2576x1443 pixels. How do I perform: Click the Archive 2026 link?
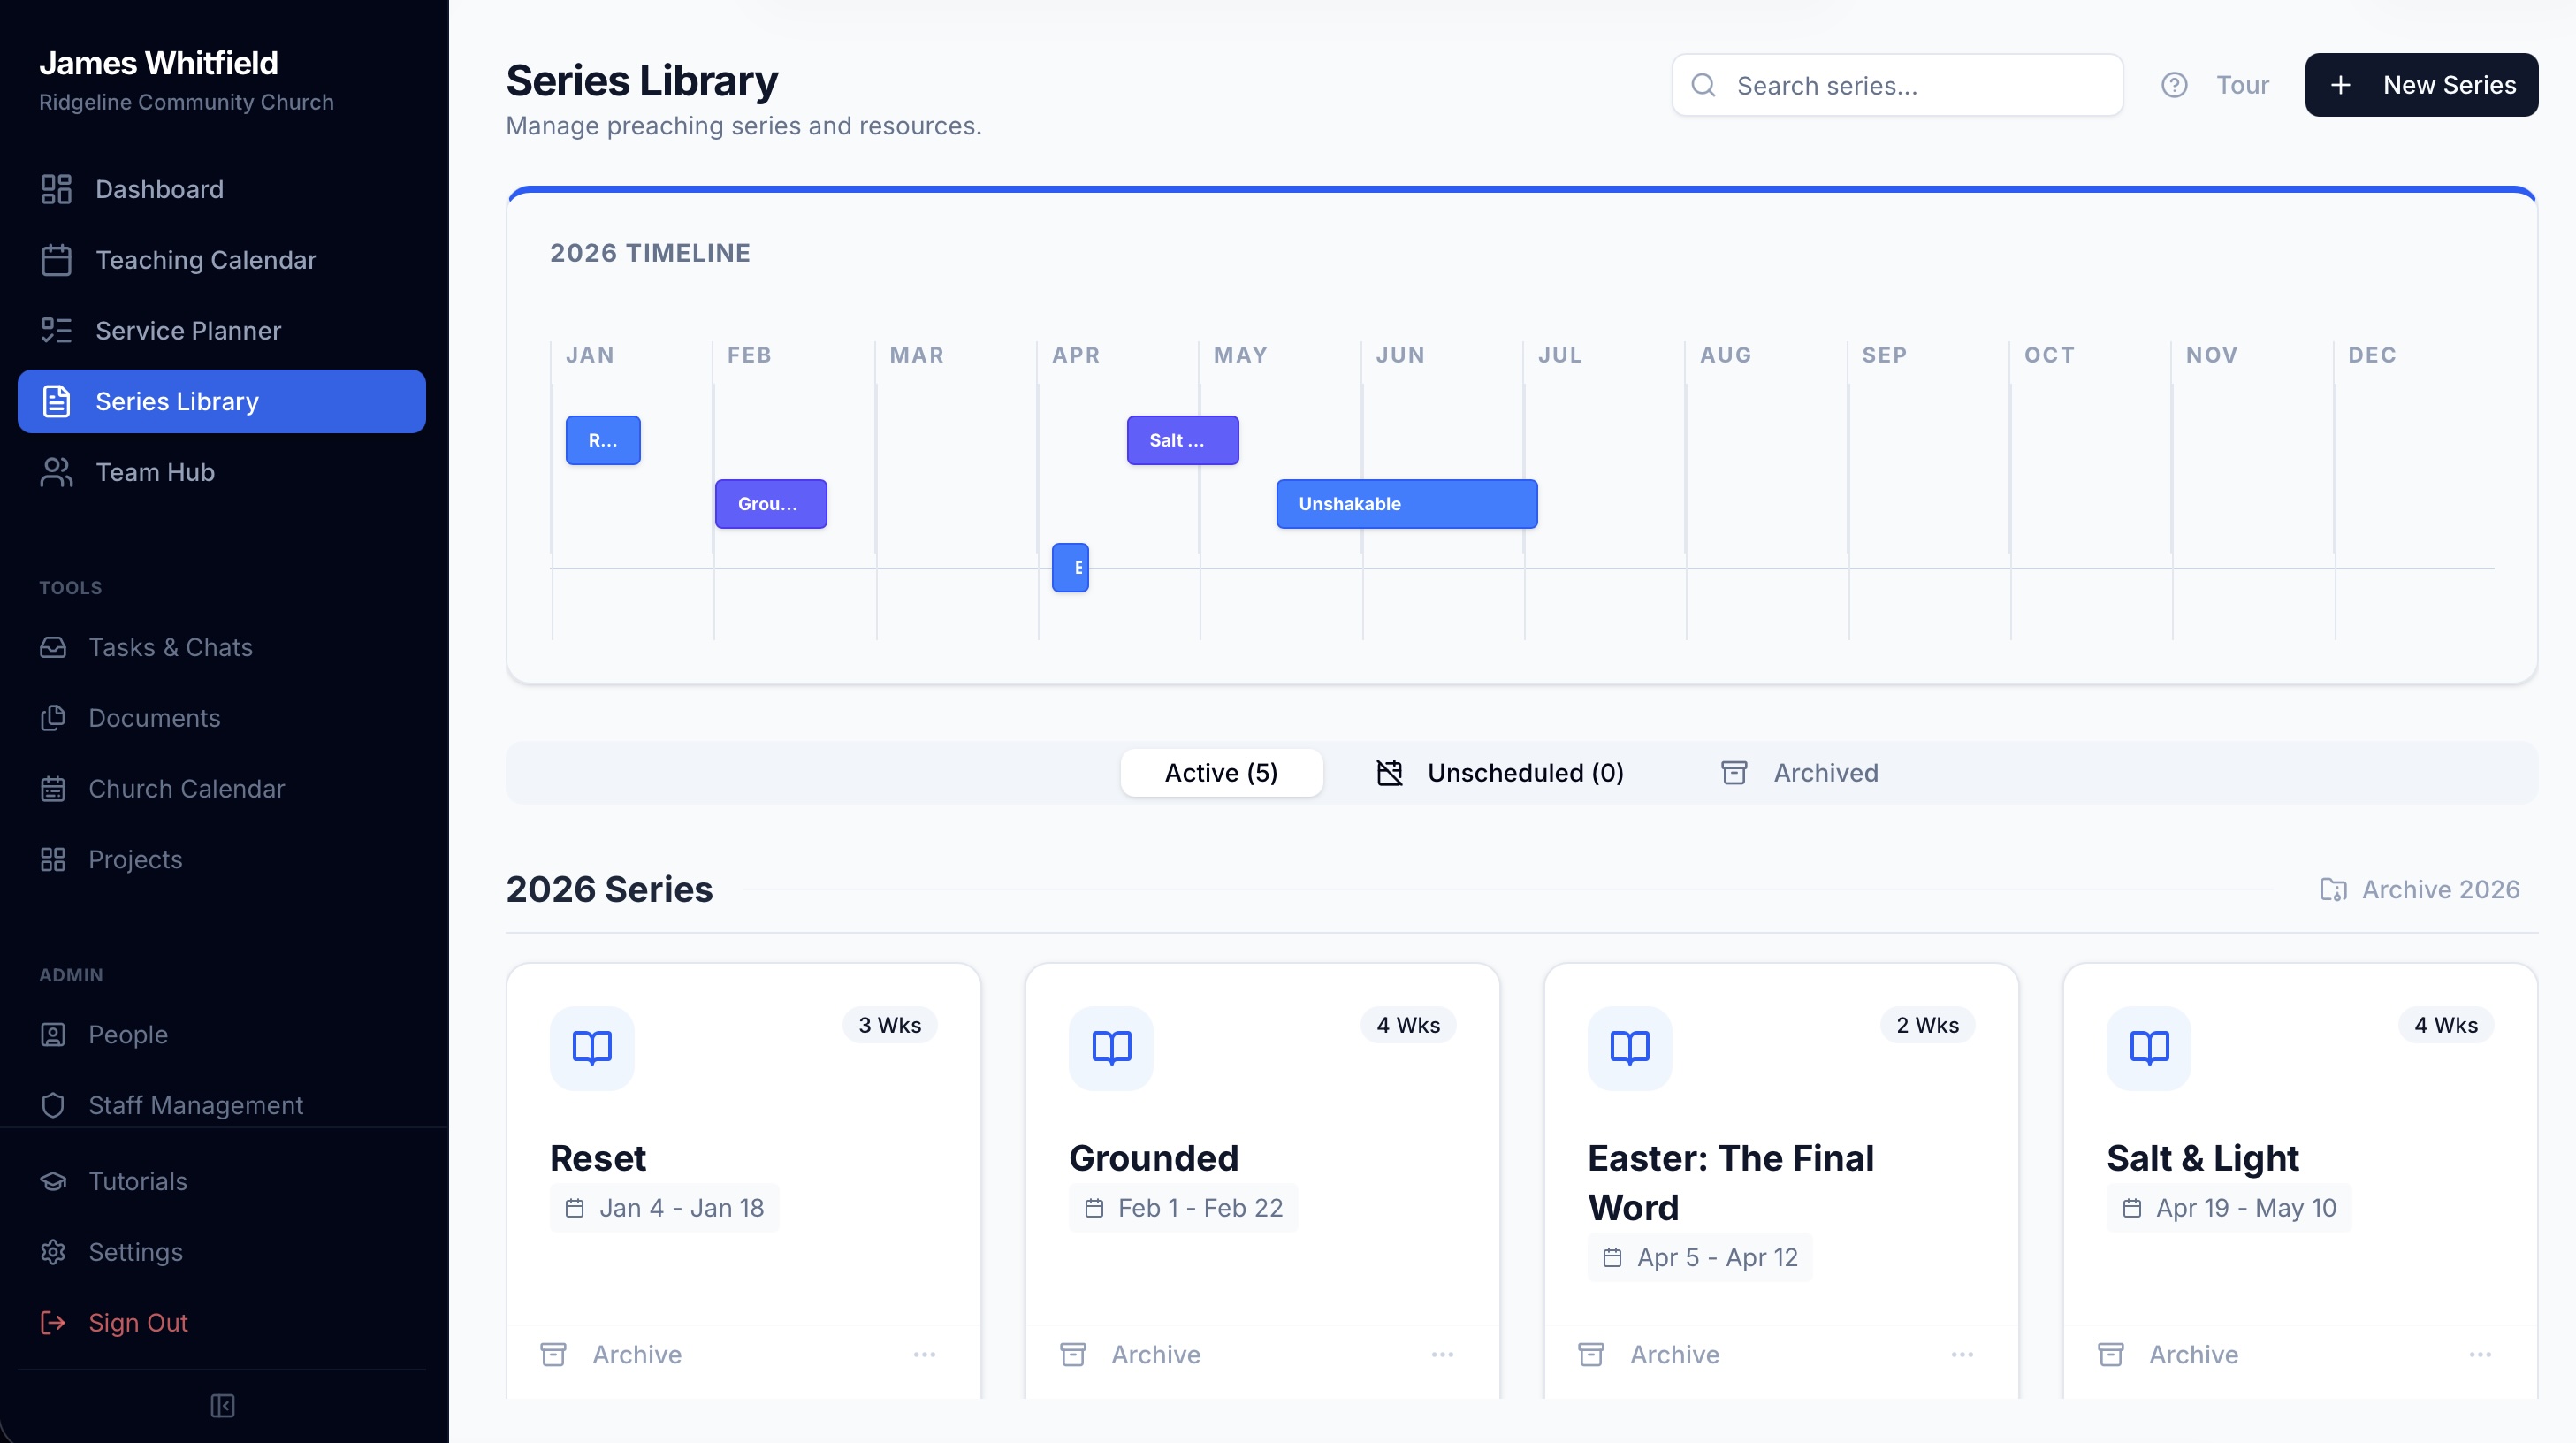pos(2421,889)
